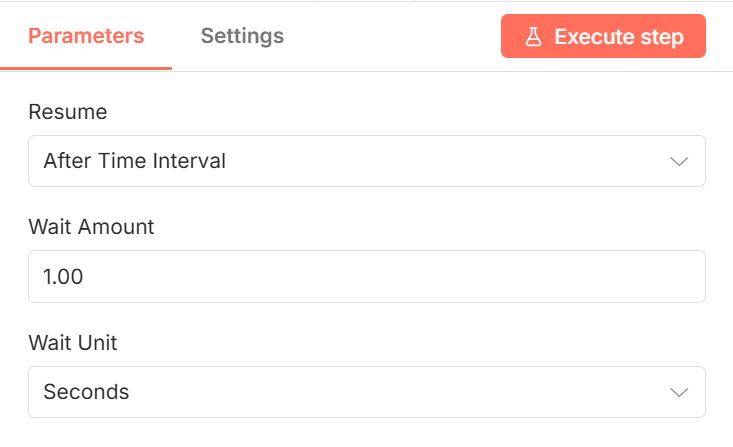Click the Wait Unit field label
733x447 pixels.
[73, 343]
